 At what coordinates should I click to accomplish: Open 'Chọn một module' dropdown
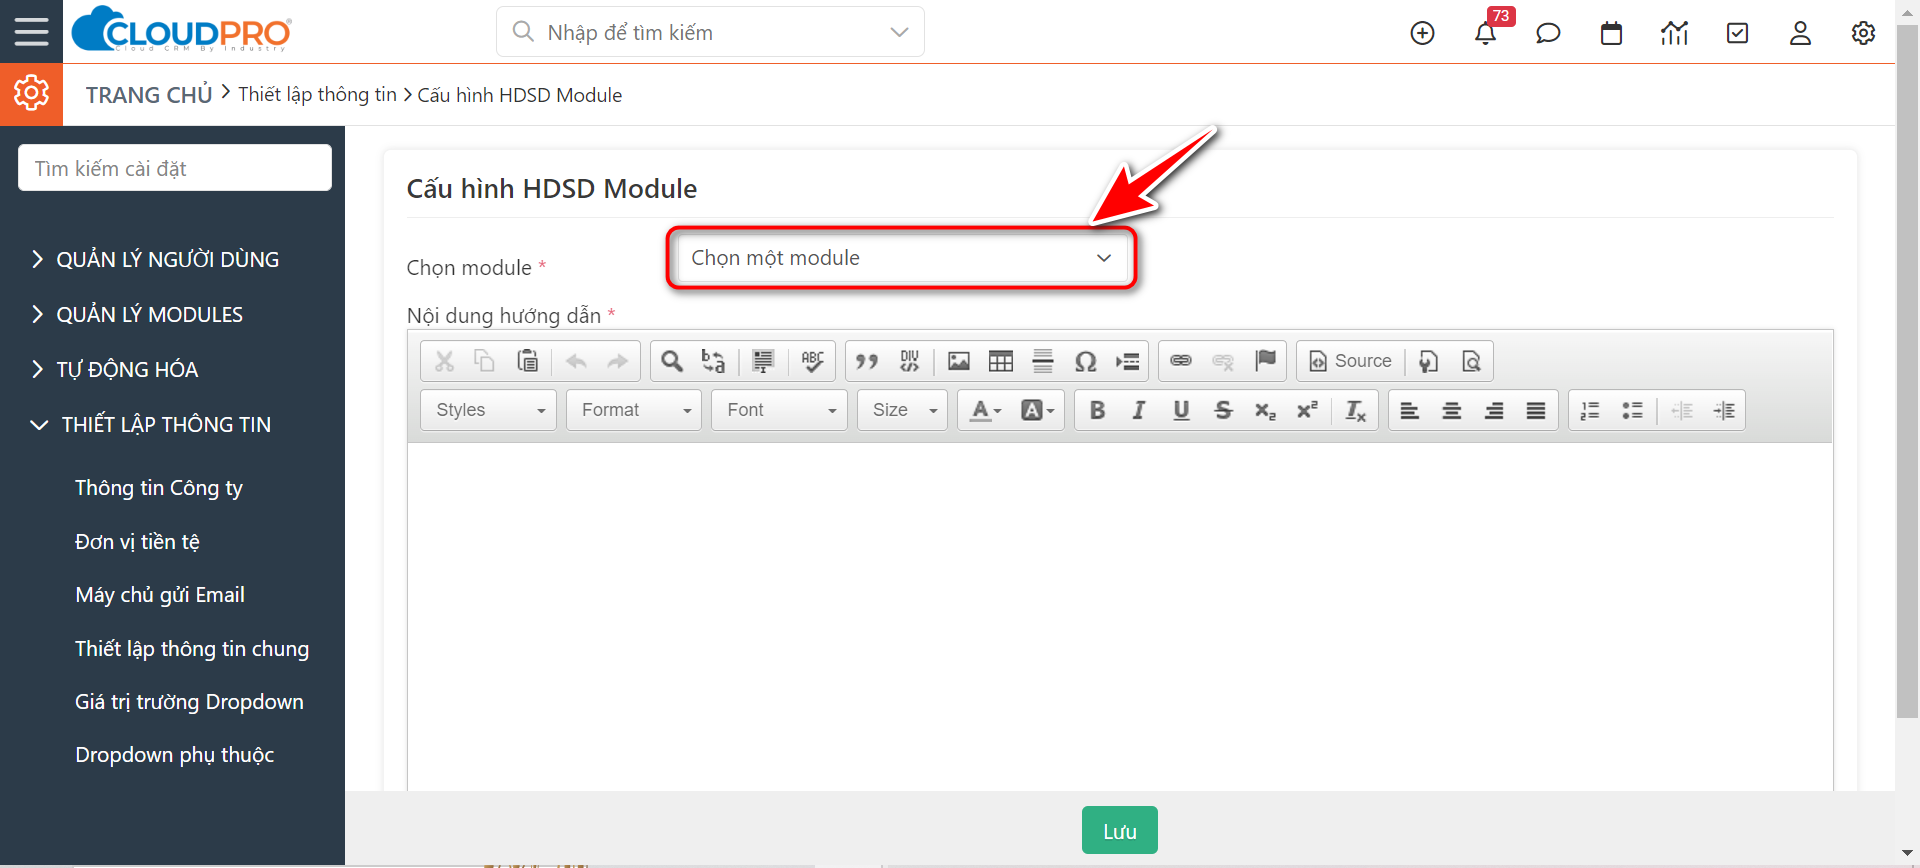pyautogui.click(x=901, y=258)
